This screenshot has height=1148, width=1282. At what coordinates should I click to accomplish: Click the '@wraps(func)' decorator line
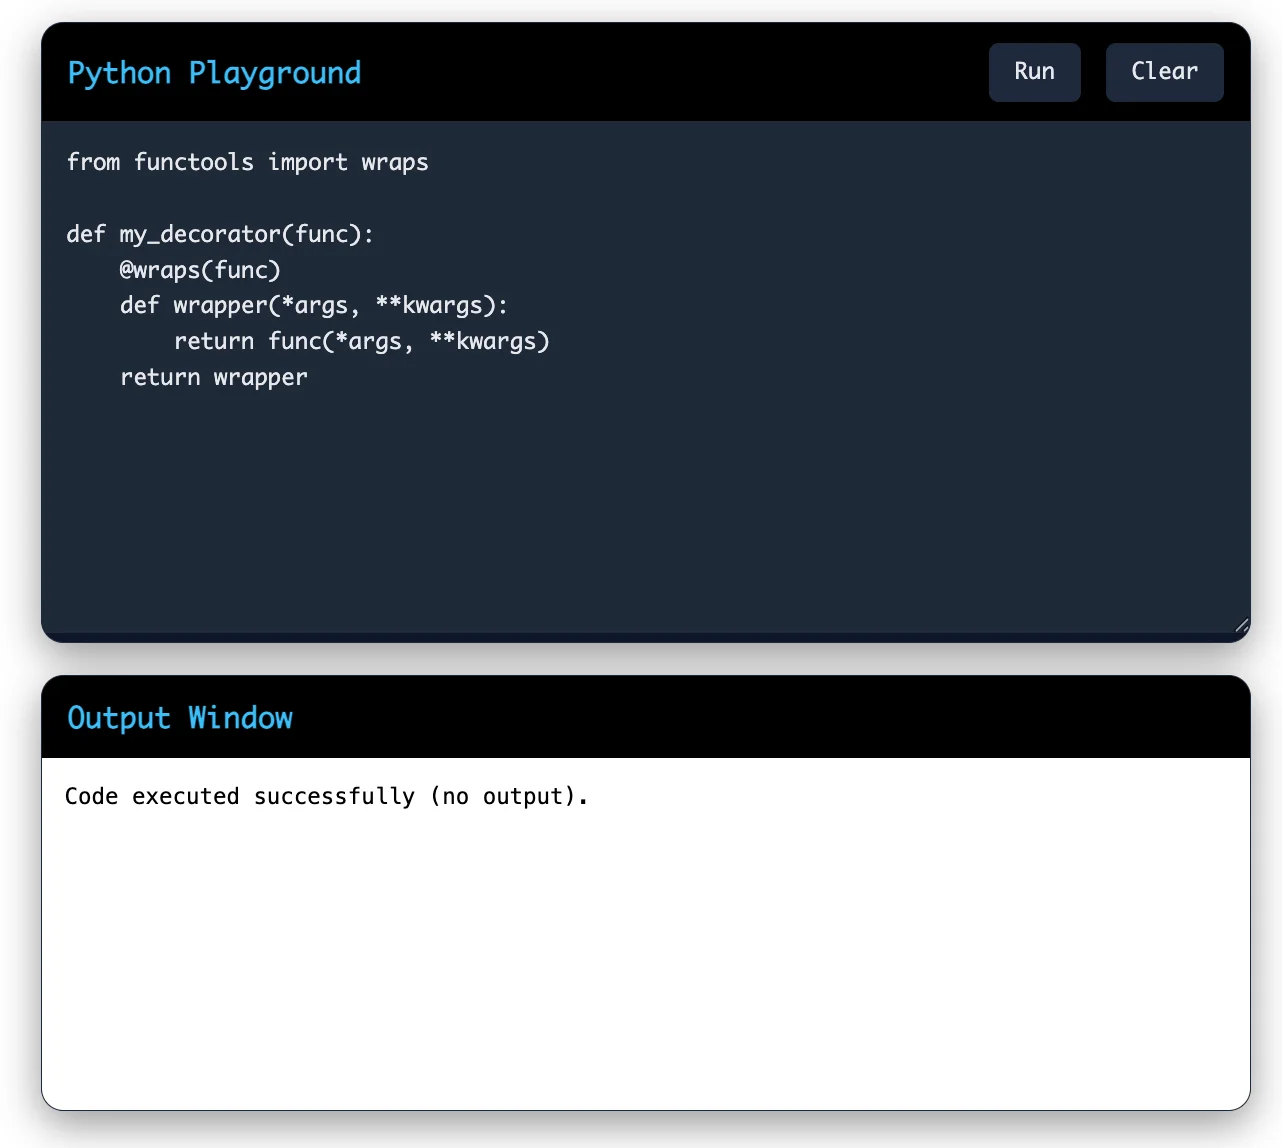click(x=200, y=270)
